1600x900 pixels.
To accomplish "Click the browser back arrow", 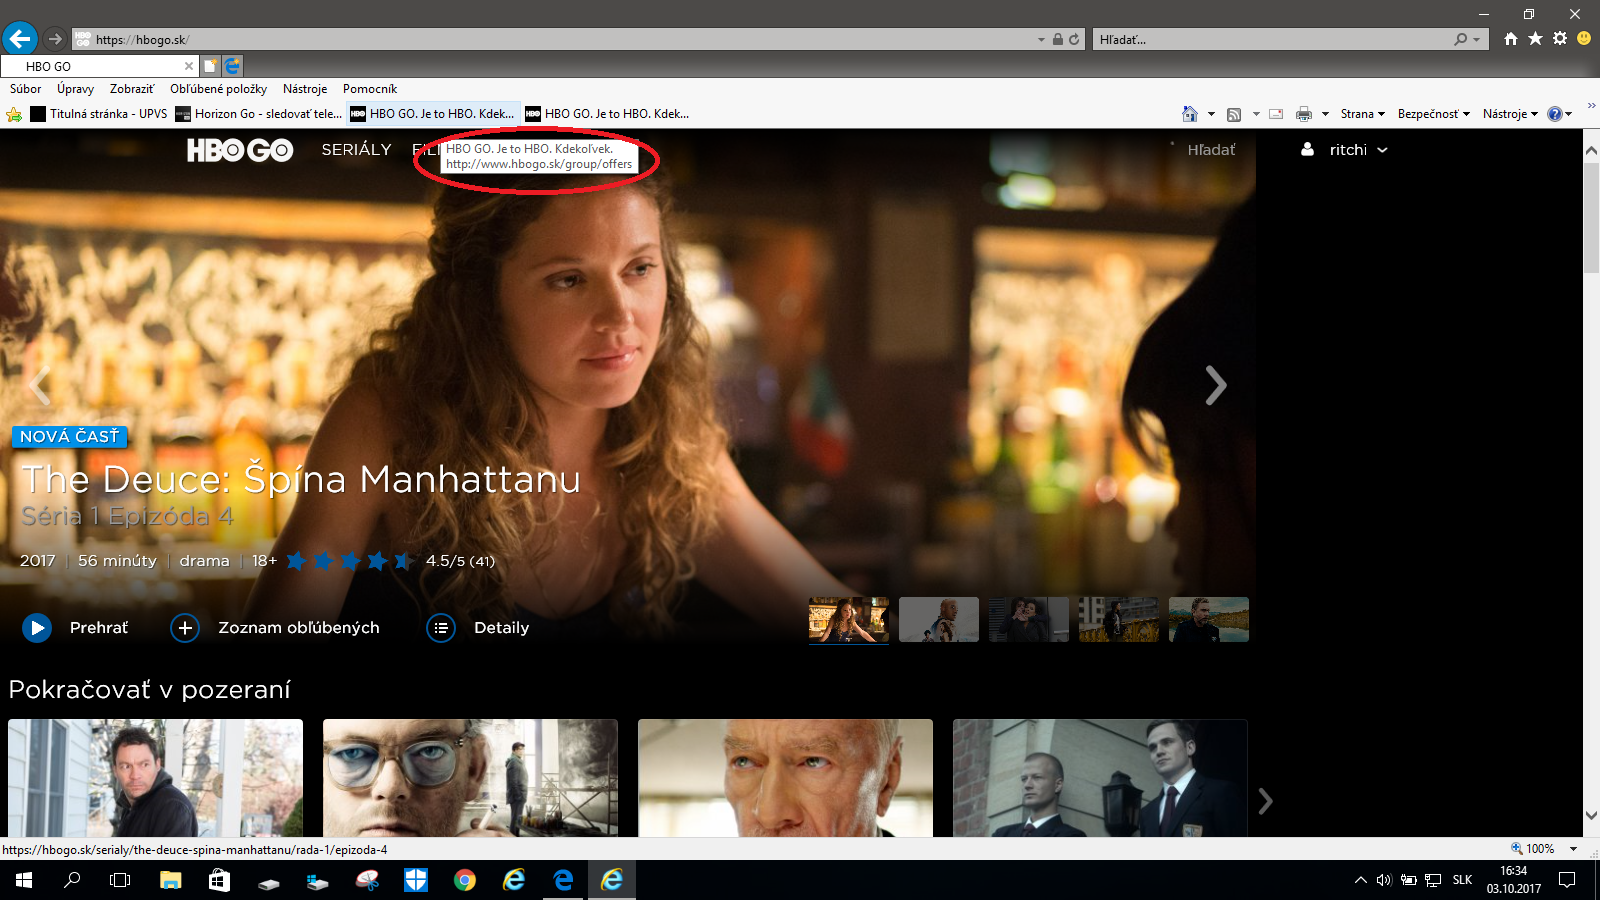I will (x=20, y=39).
